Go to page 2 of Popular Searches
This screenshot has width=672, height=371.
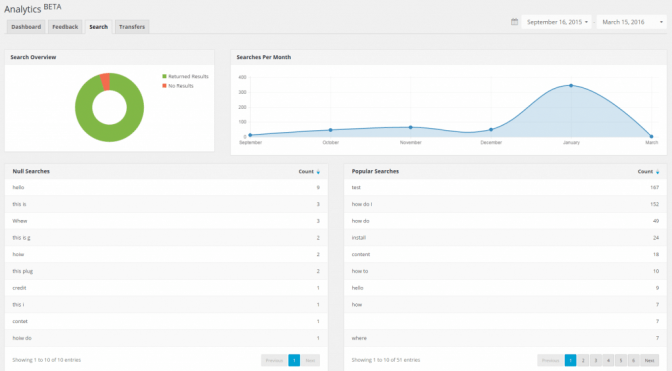[x=583, y=360]
